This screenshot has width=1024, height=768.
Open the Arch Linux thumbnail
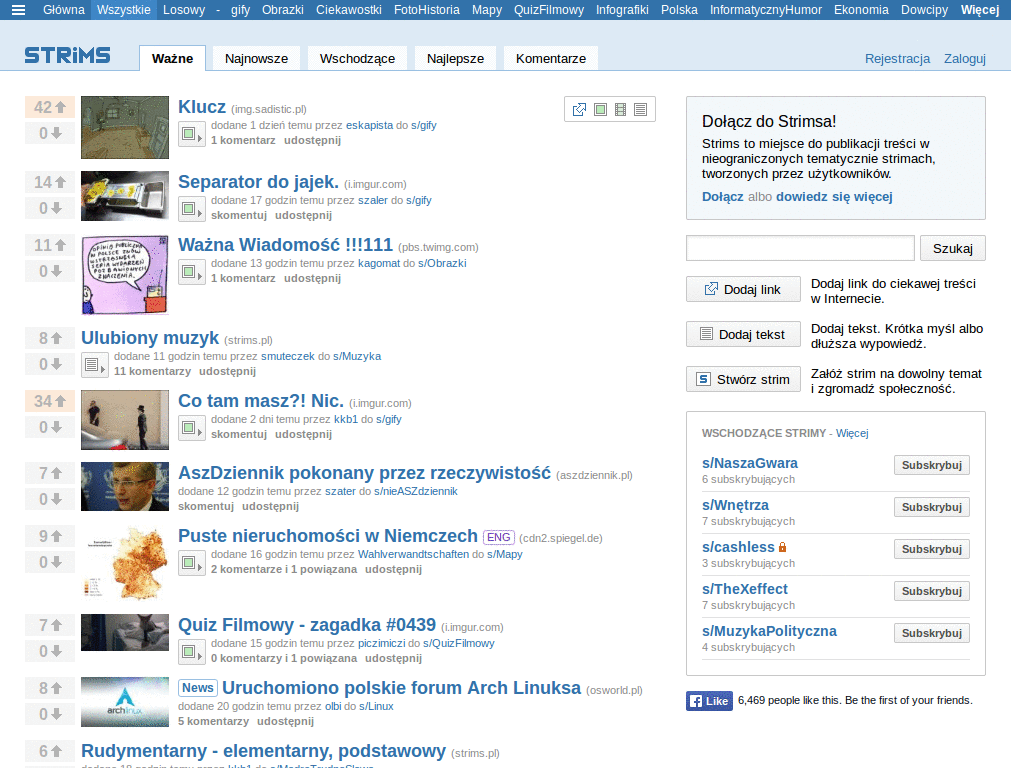point(125,702)
